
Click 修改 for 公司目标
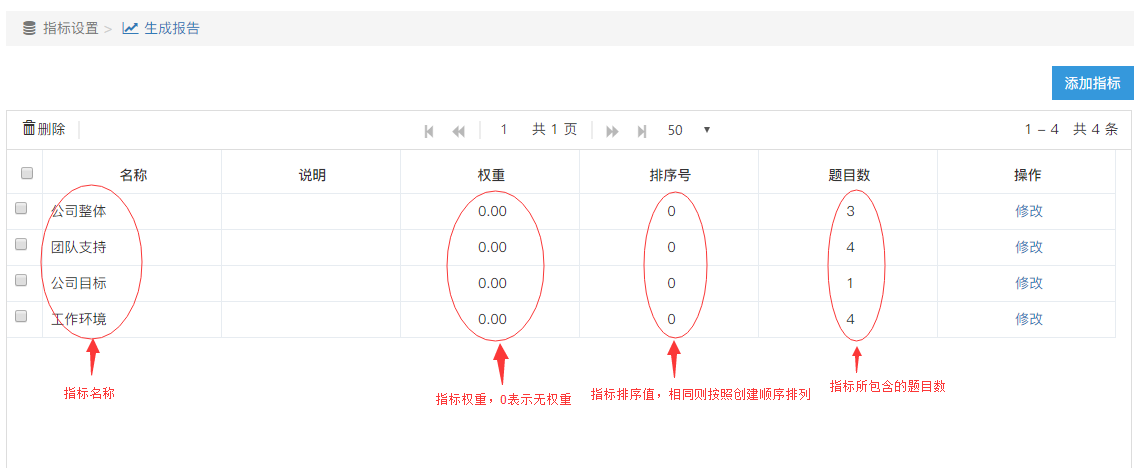coord(1029,283)
